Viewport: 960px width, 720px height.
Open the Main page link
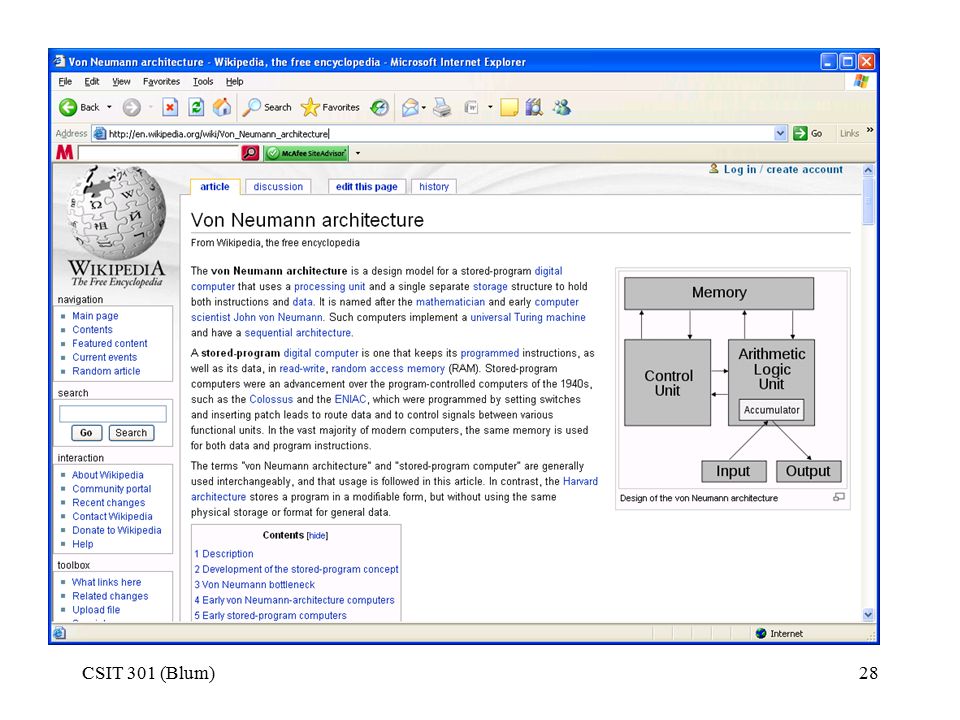[x=95, y=316]
